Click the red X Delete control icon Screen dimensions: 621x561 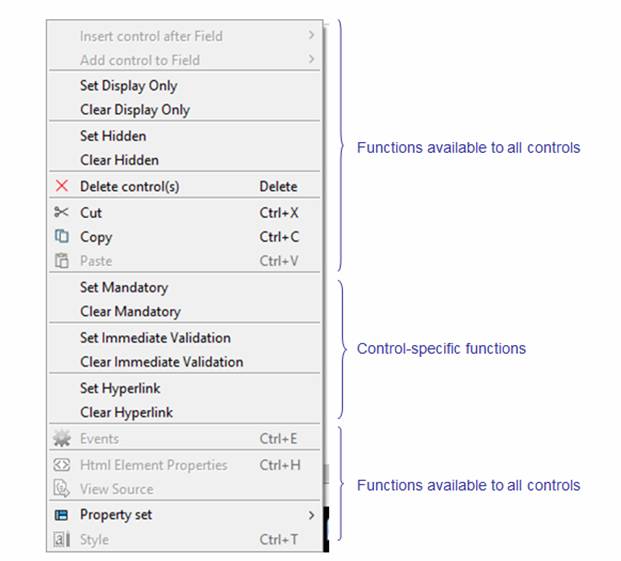click(x=62, y=186)
